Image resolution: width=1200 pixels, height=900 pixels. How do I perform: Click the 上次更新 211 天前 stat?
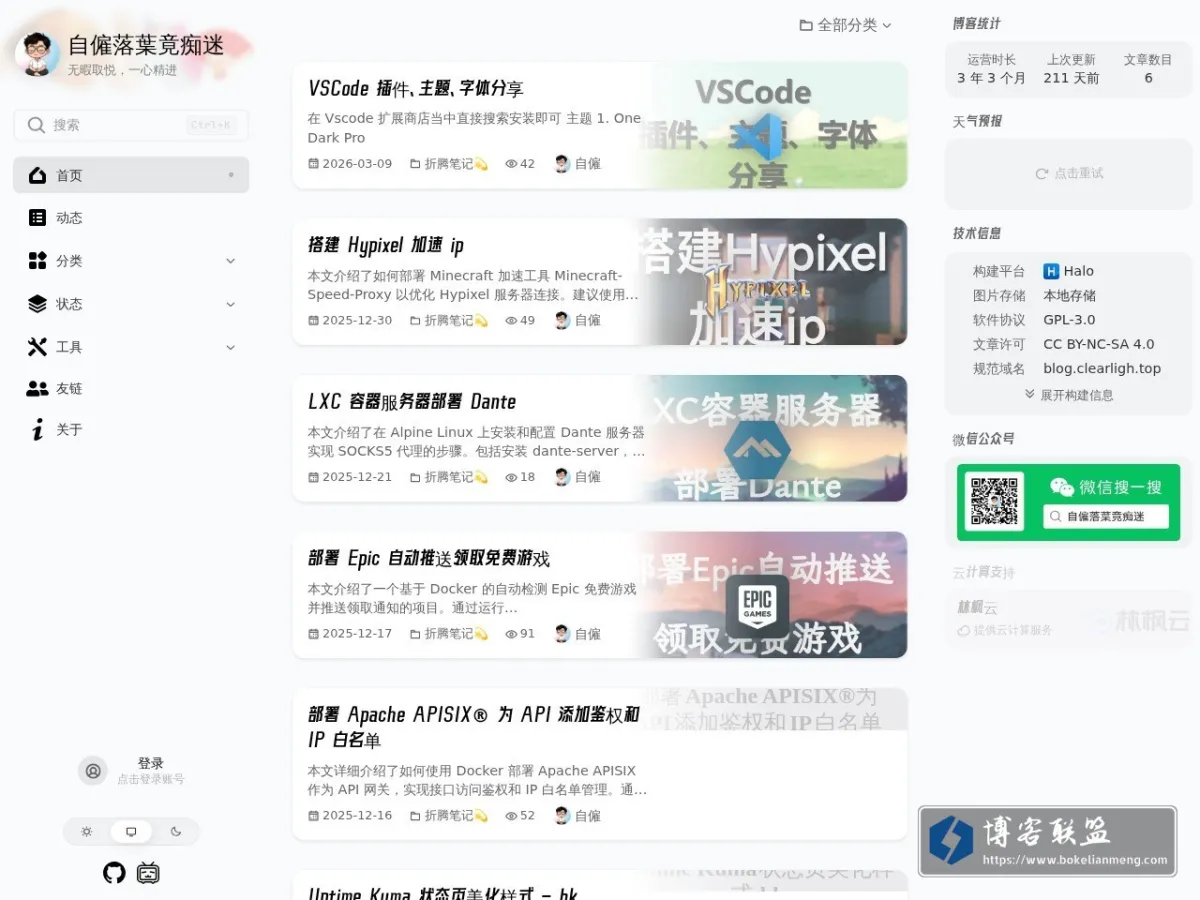[x=1071, y=69]
